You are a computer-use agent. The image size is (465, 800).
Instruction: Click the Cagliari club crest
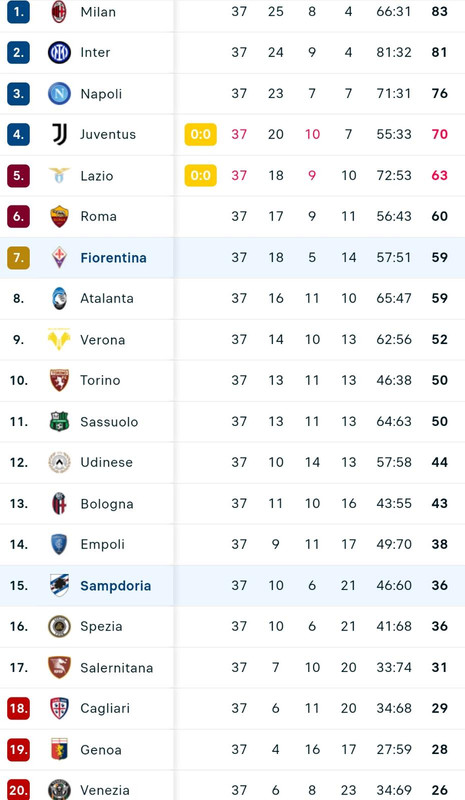59,708
